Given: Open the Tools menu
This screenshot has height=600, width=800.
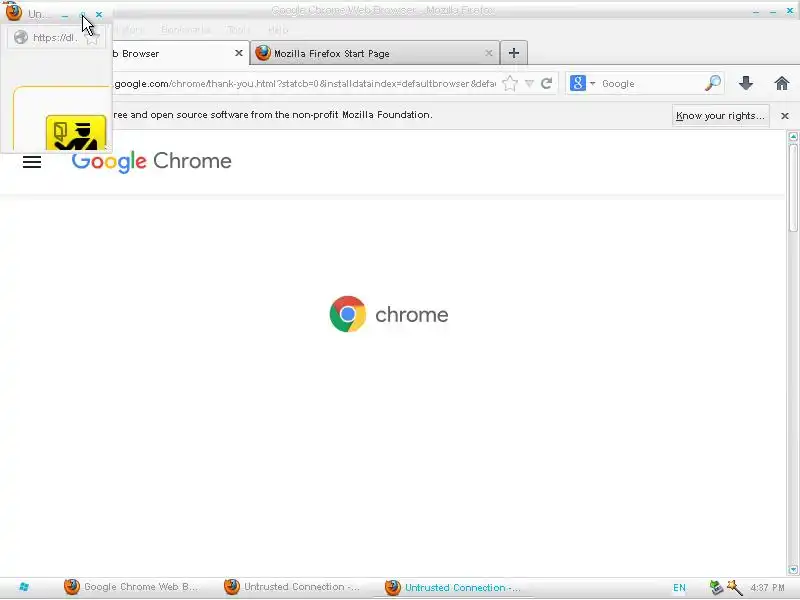Looking at the screenshot, I should click(x=238, y=30).
